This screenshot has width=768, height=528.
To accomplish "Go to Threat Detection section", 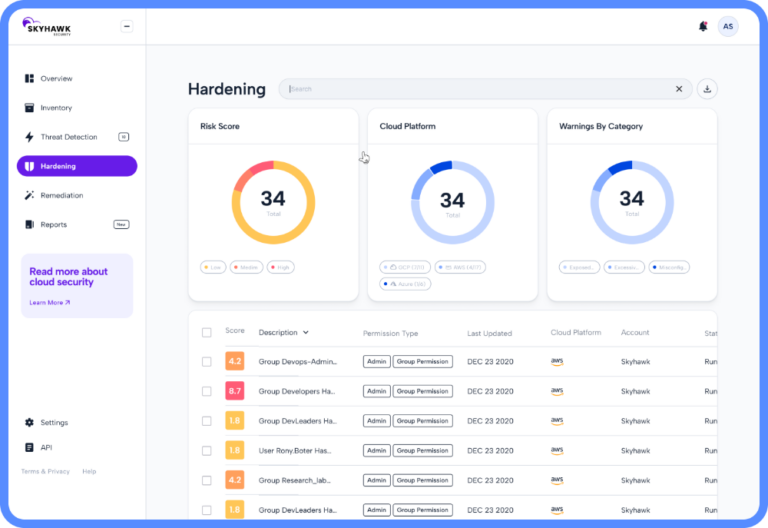I will [x=68, y=137].
